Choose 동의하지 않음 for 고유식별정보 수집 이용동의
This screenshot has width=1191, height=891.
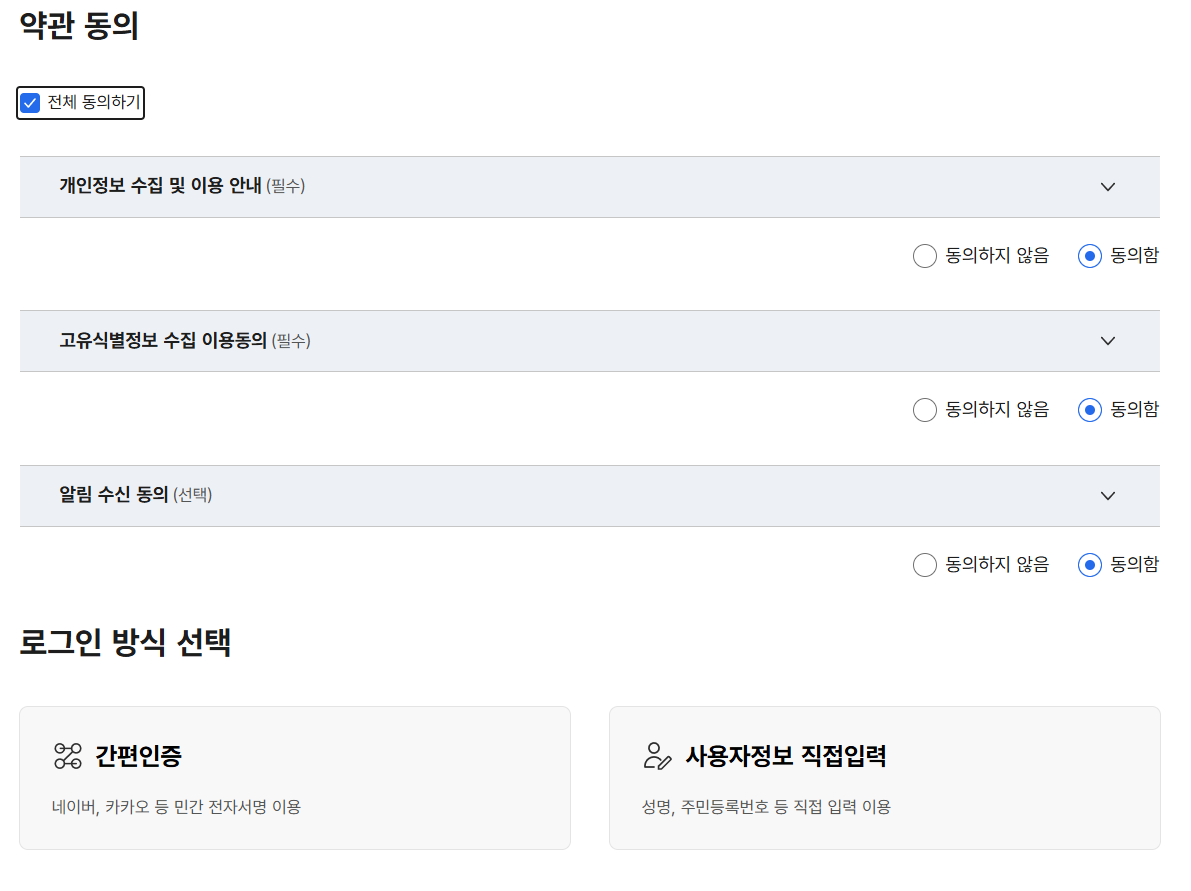pos(925,410)
